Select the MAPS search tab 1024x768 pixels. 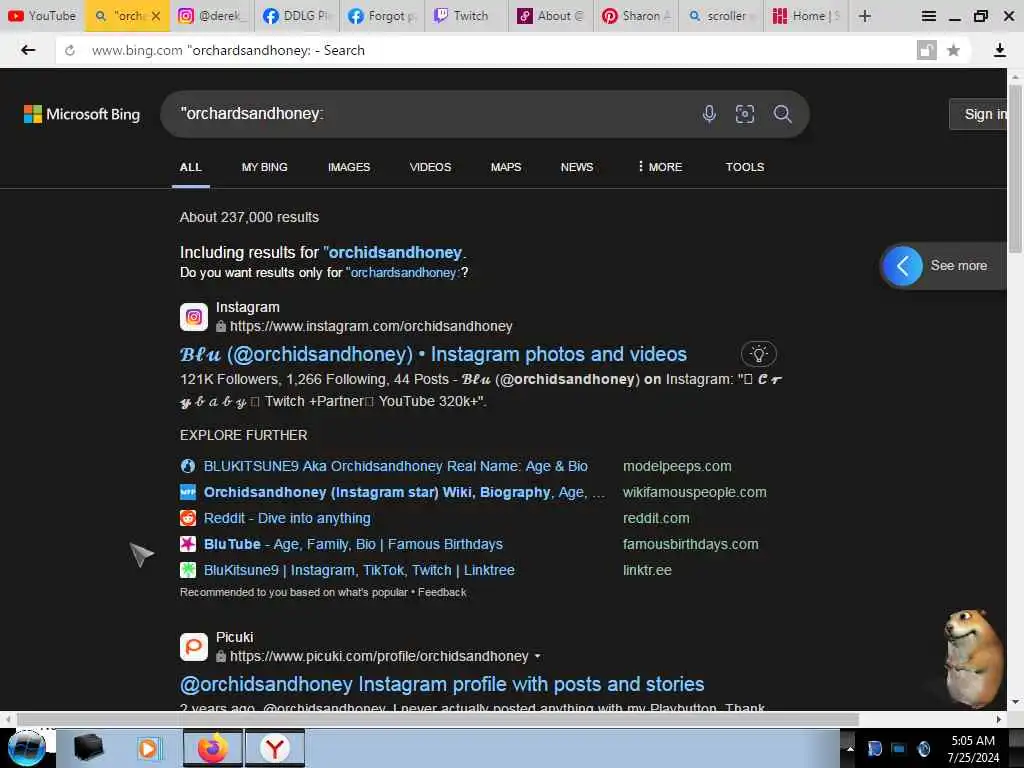click(505, 167)
